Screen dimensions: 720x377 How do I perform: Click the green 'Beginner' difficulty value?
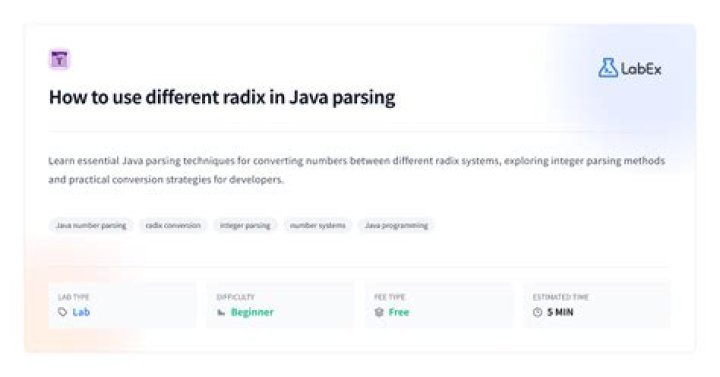pos(252,312)
